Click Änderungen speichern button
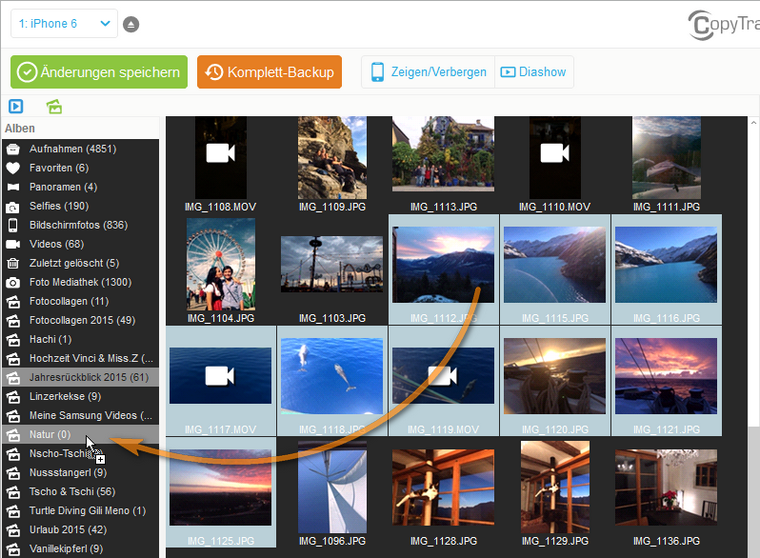The image size is (760, 558). click(x=99, y=72)
